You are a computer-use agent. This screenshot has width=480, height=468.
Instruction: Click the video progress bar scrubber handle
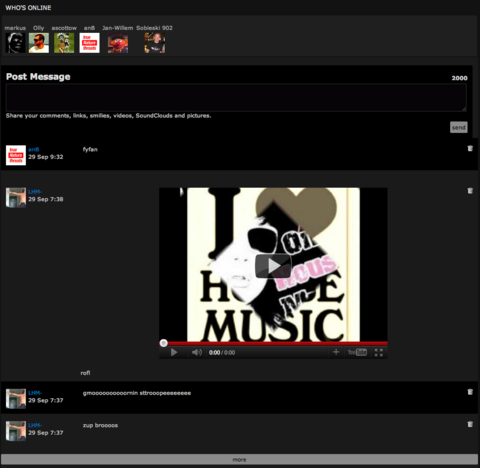click(163, 343)
